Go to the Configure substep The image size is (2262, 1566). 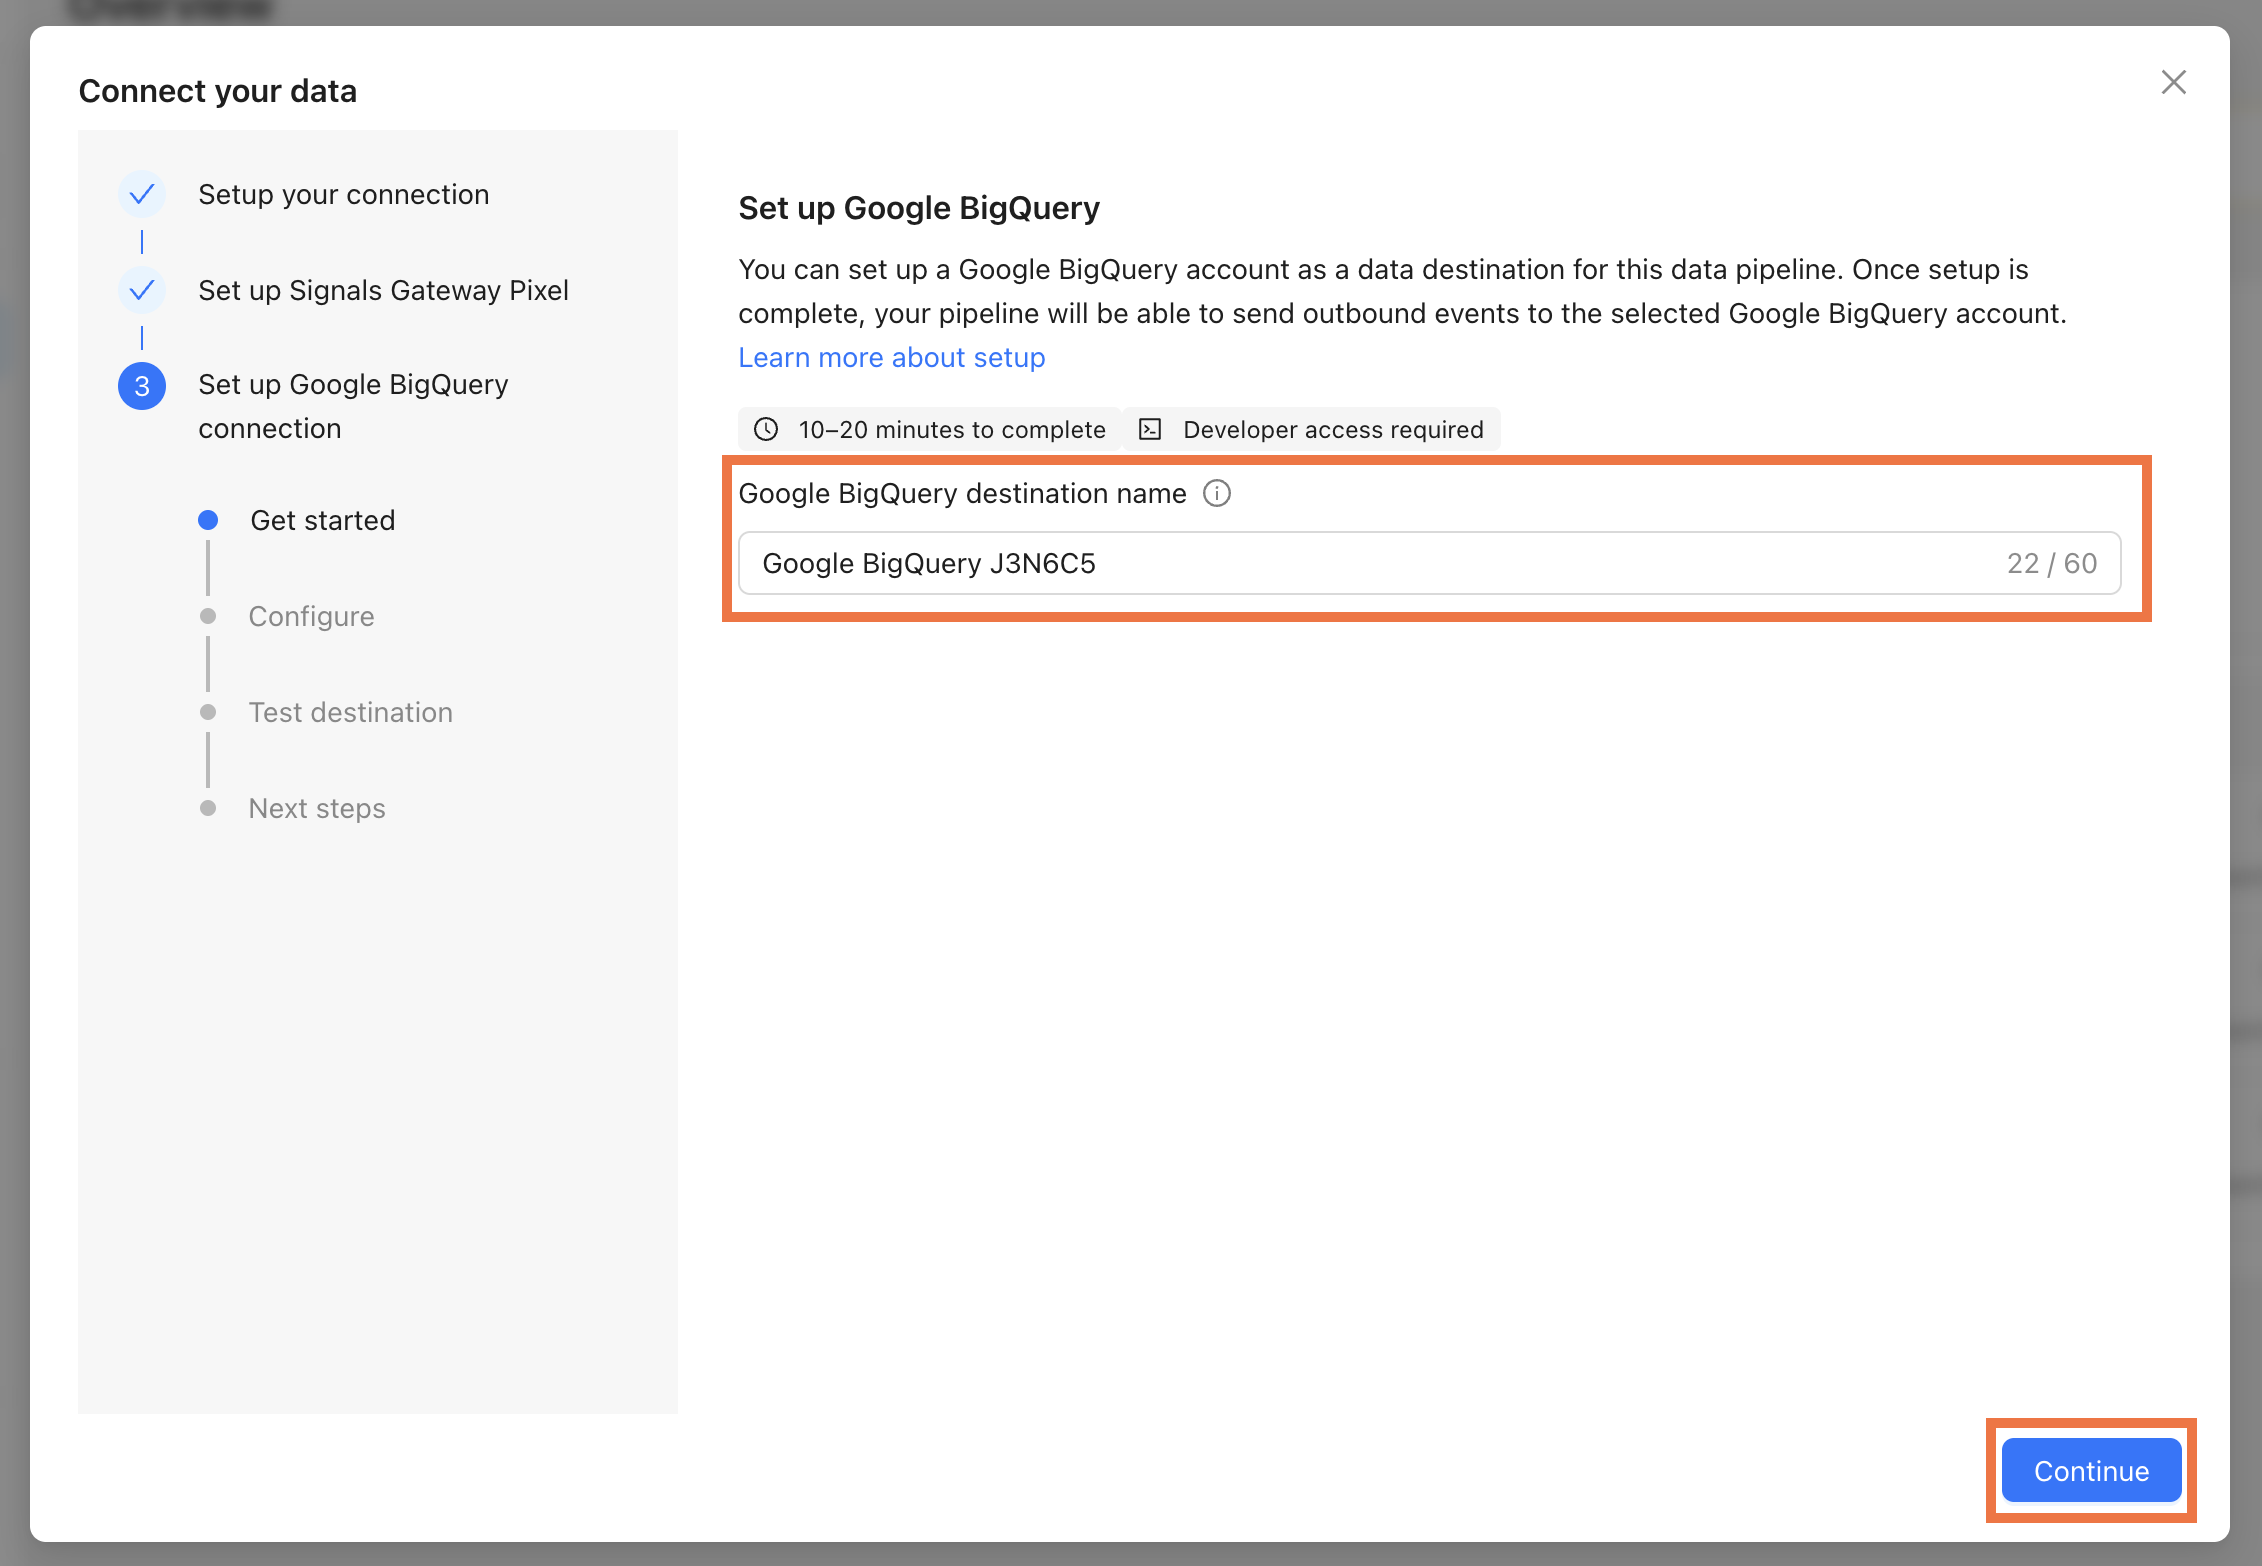311,616
